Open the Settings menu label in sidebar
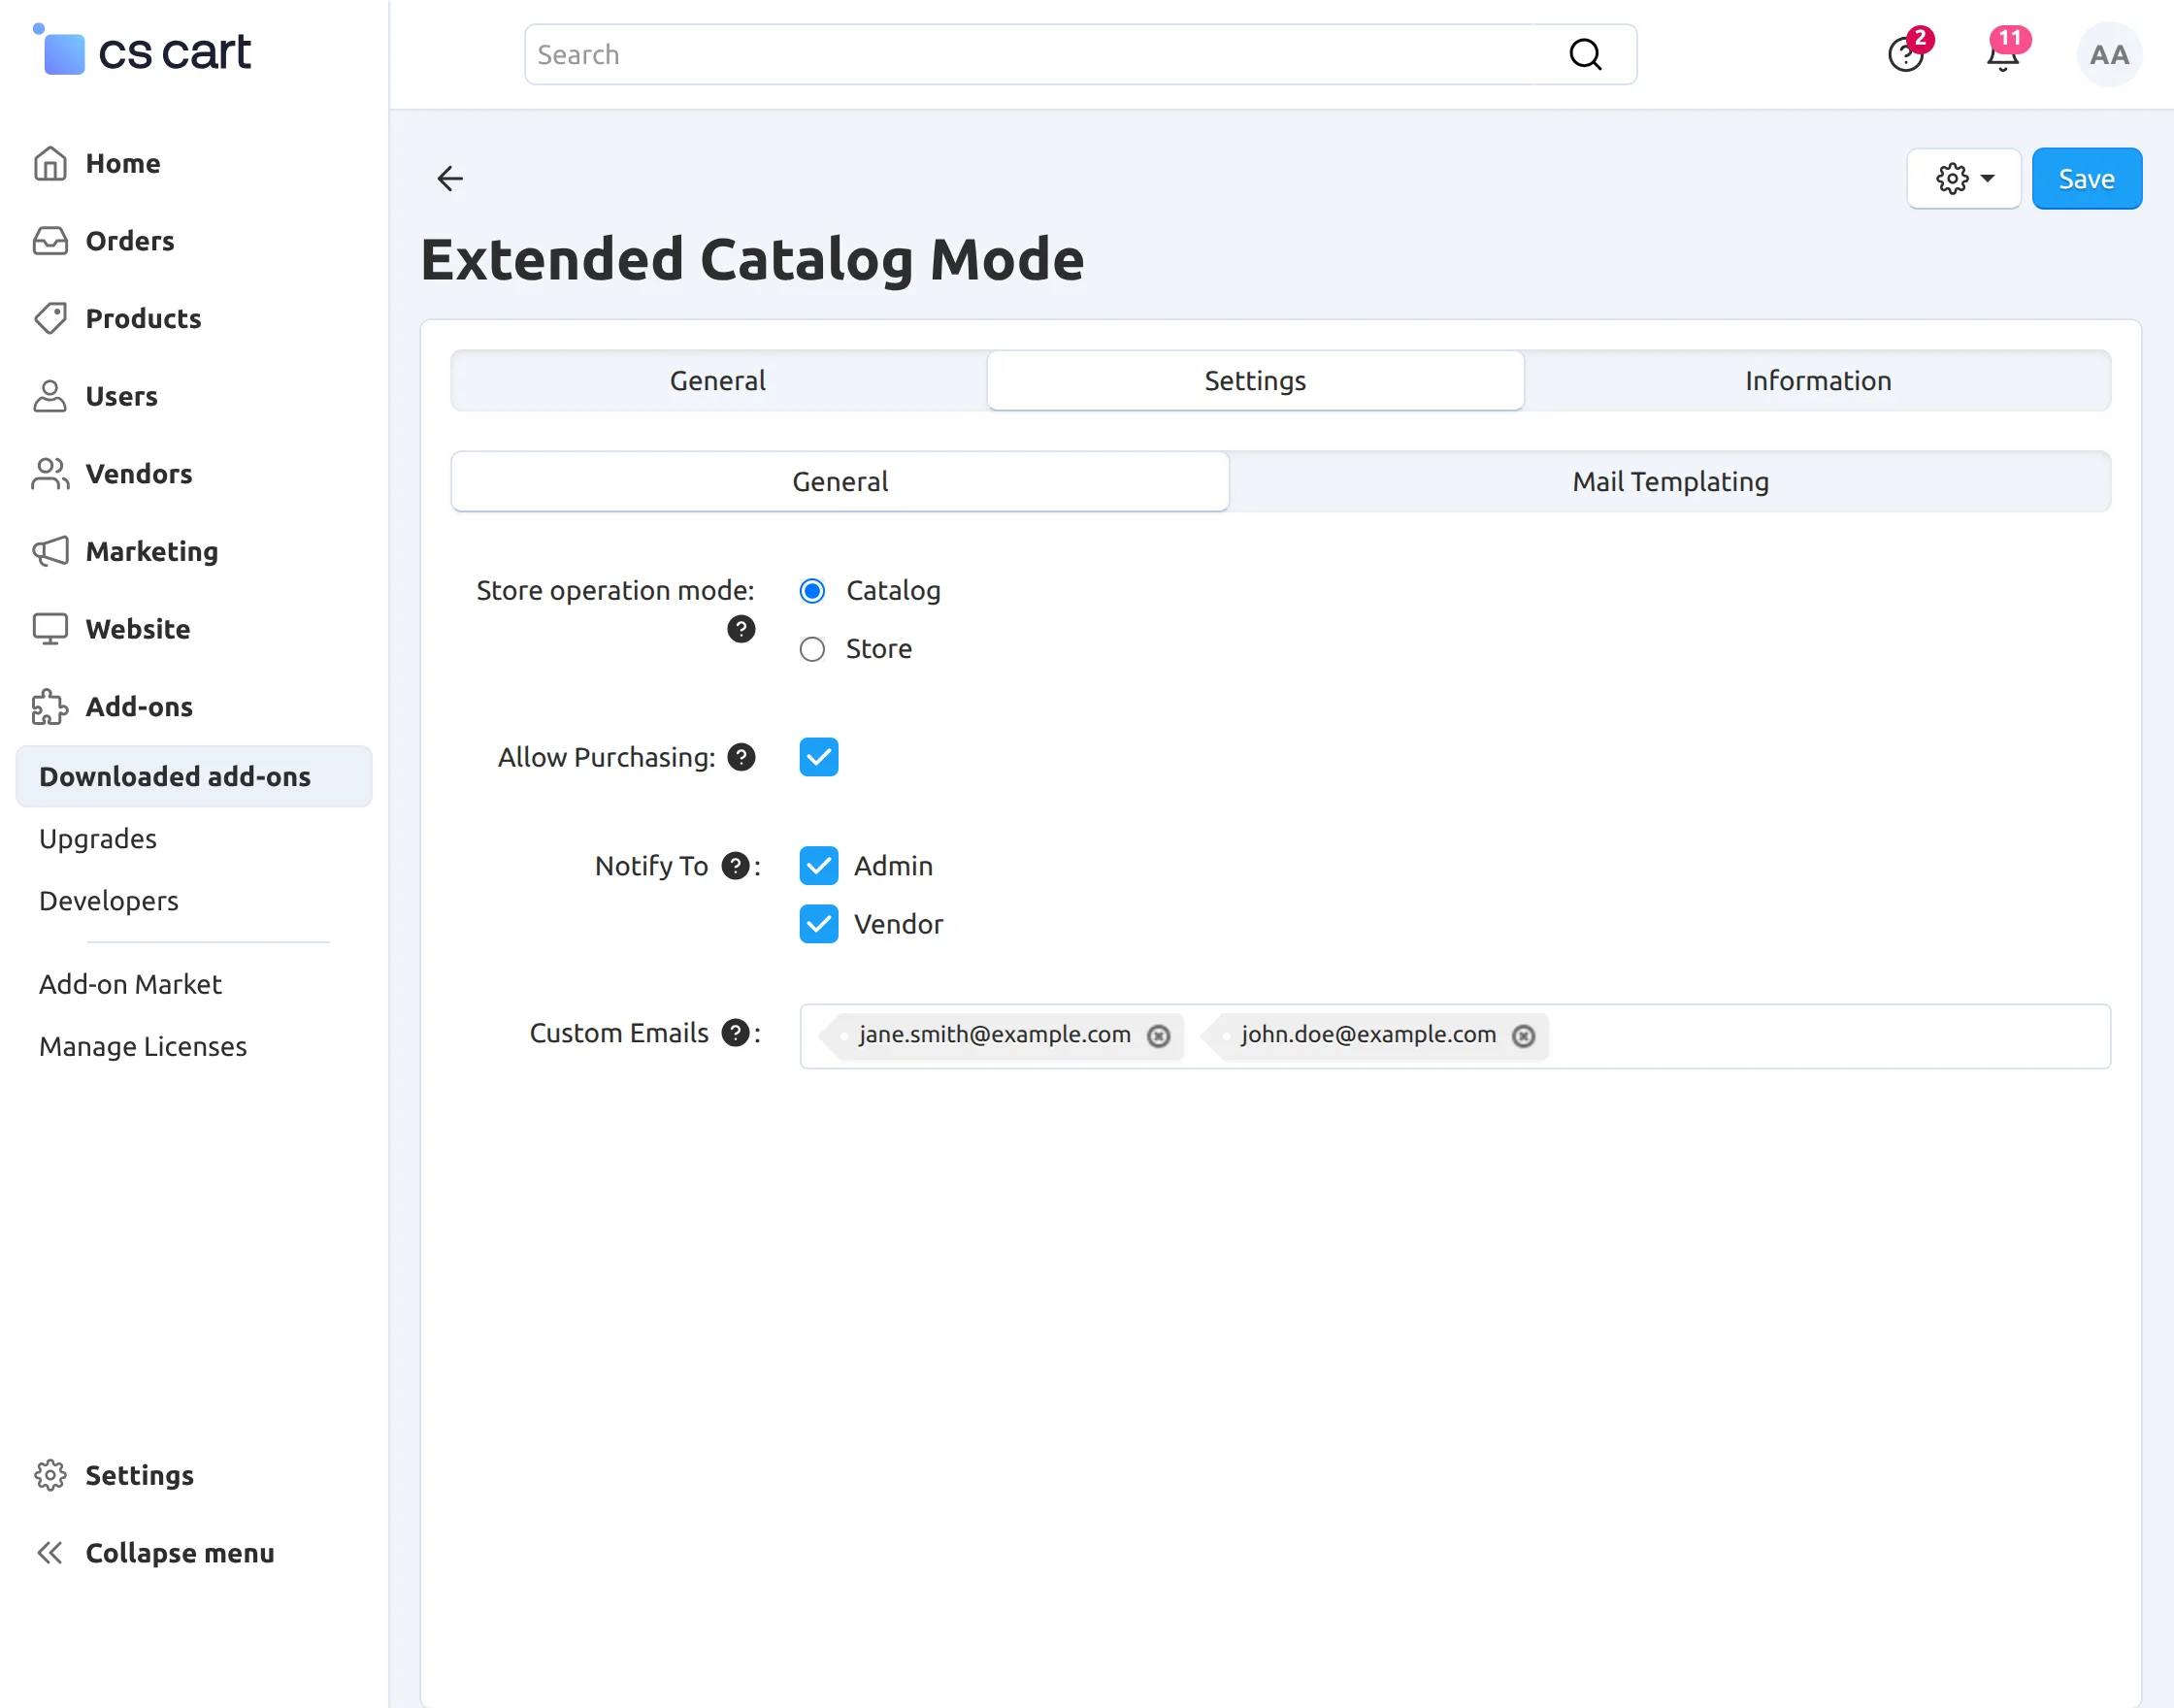The width and height of the screenshot is (2174, 1708). point(139,1475)
